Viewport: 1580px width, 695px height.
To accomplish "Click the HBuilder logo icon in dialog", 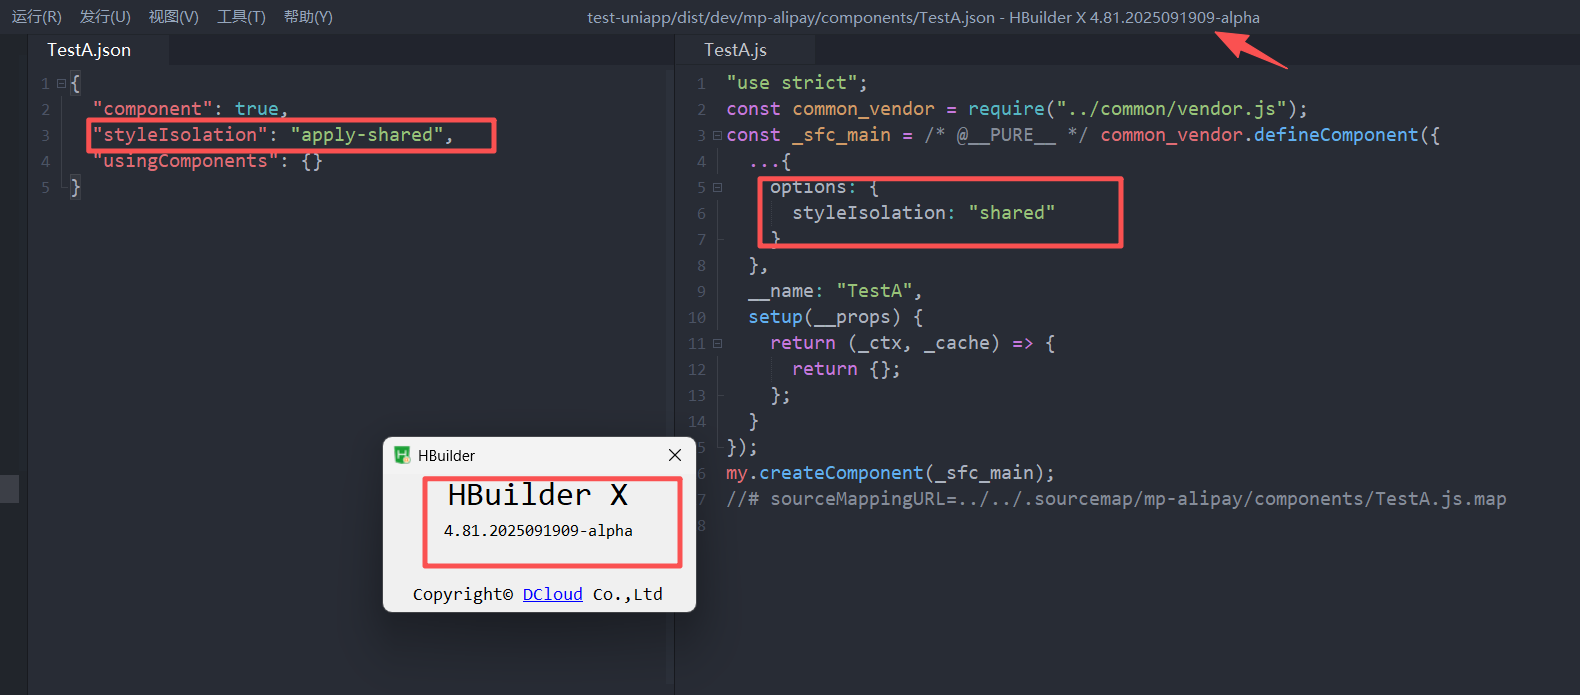I will pos(402,455).
